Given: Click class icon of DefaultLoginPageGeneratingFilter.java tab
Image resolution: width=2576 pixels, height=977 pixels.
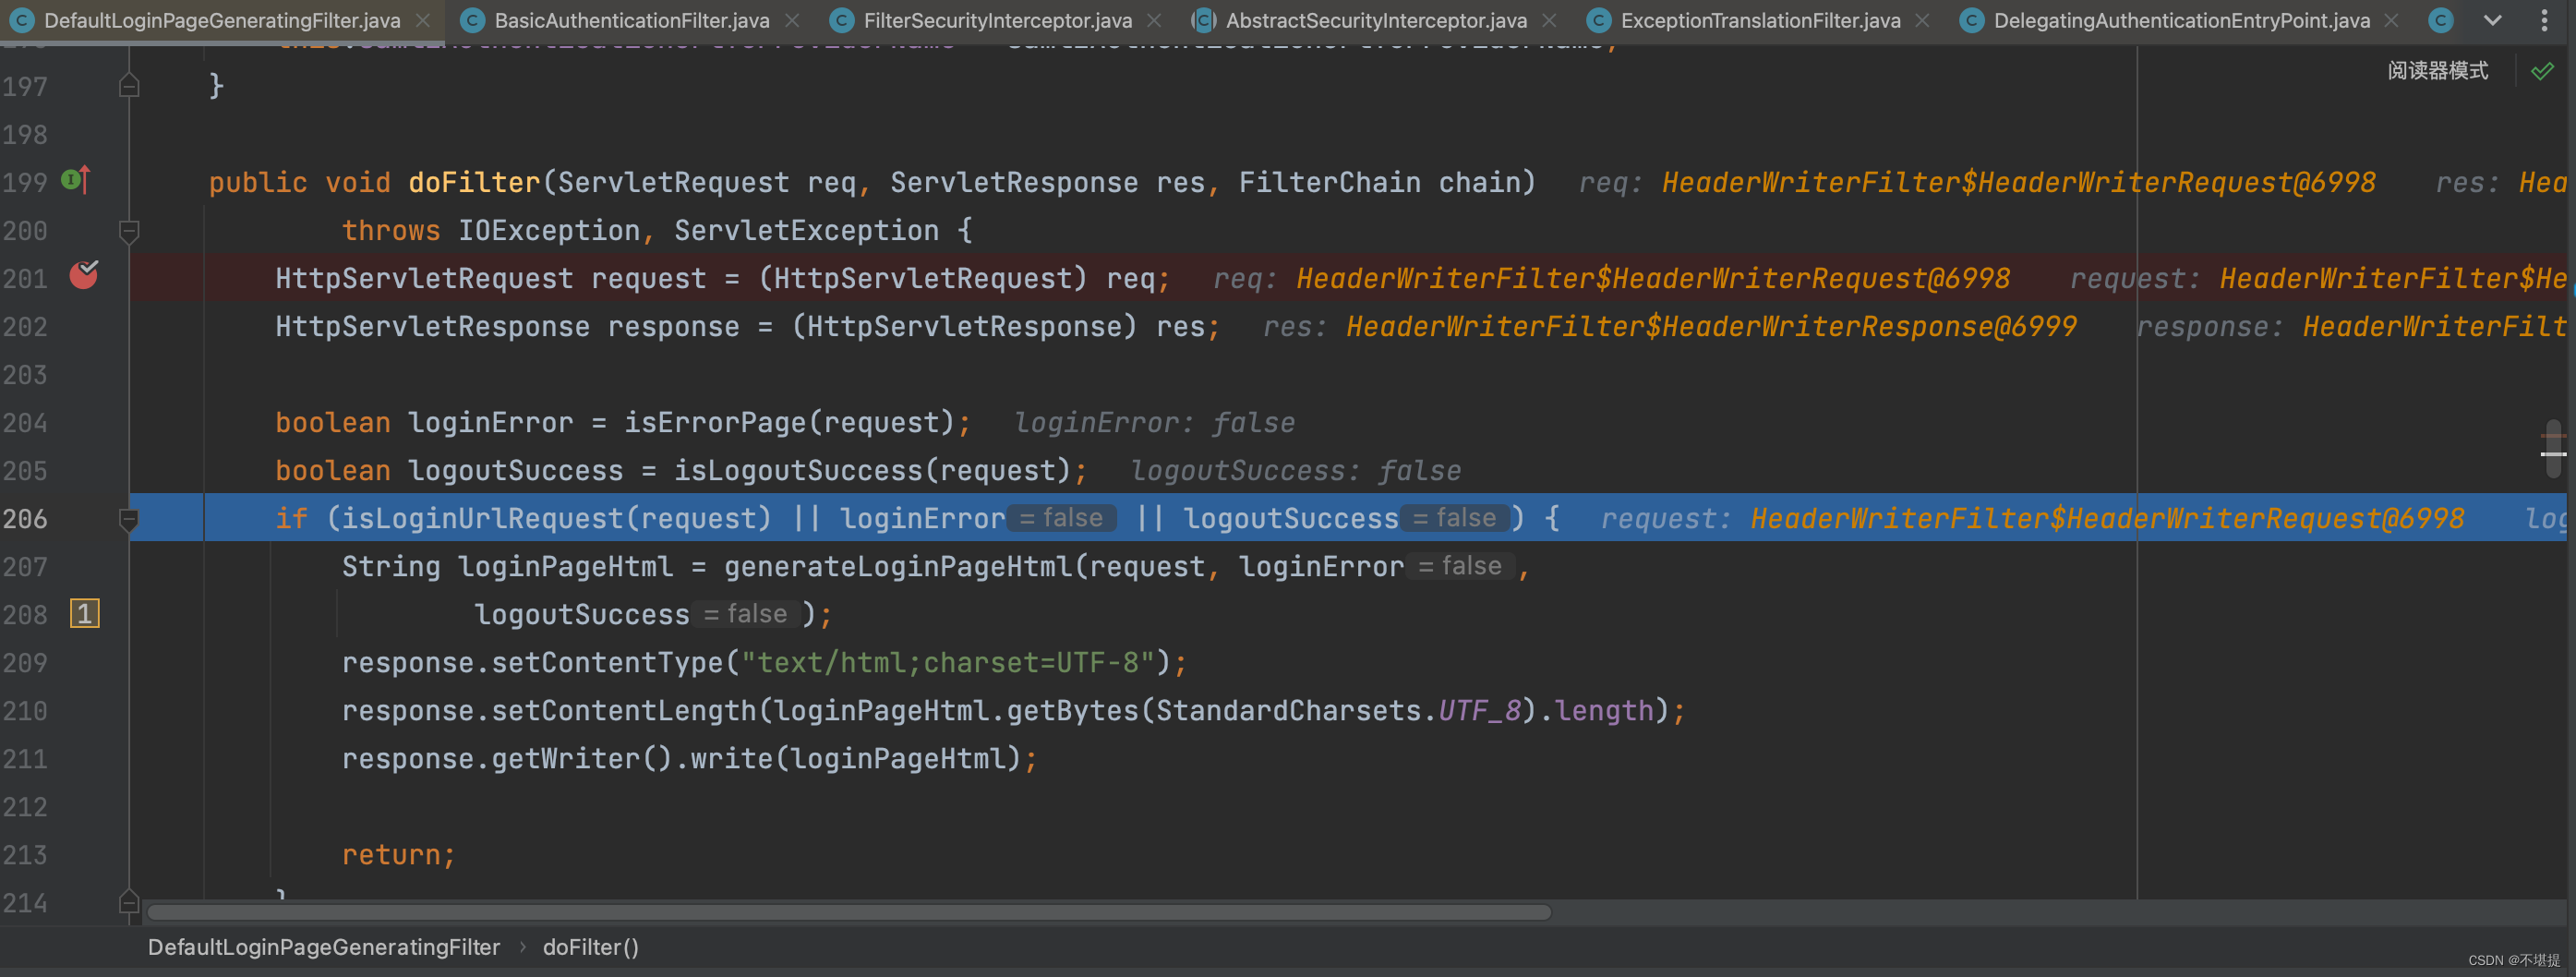Looking at the screenshot, I should tap(22, 20).
